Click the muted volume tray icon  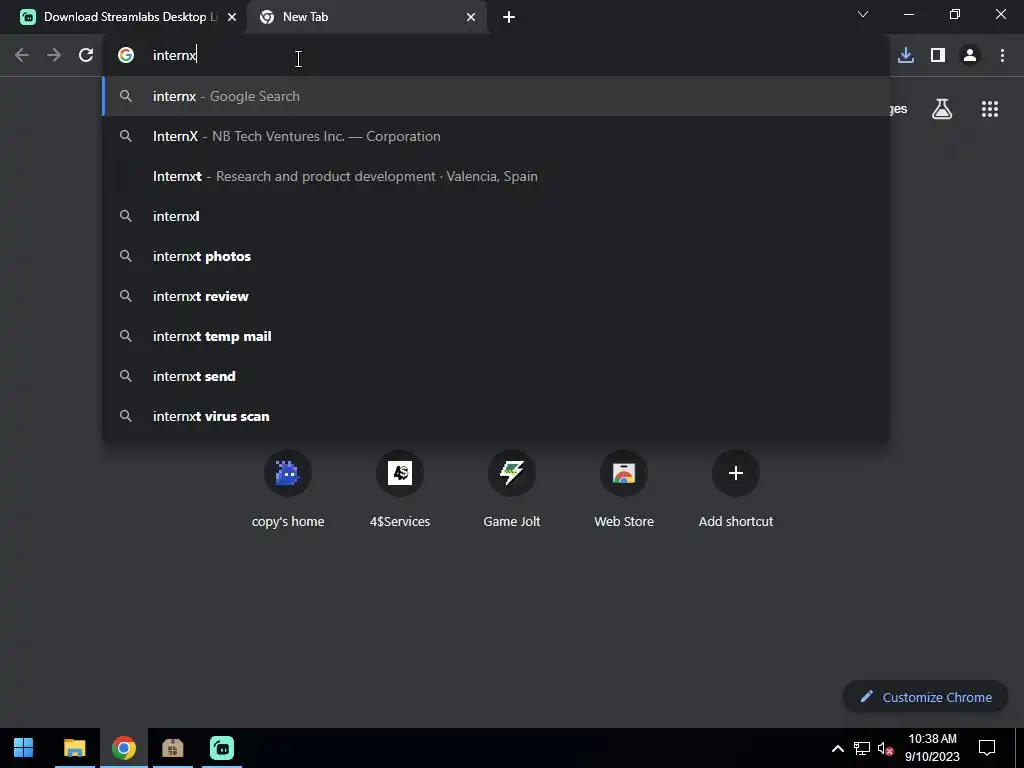(x=885, y=748)
